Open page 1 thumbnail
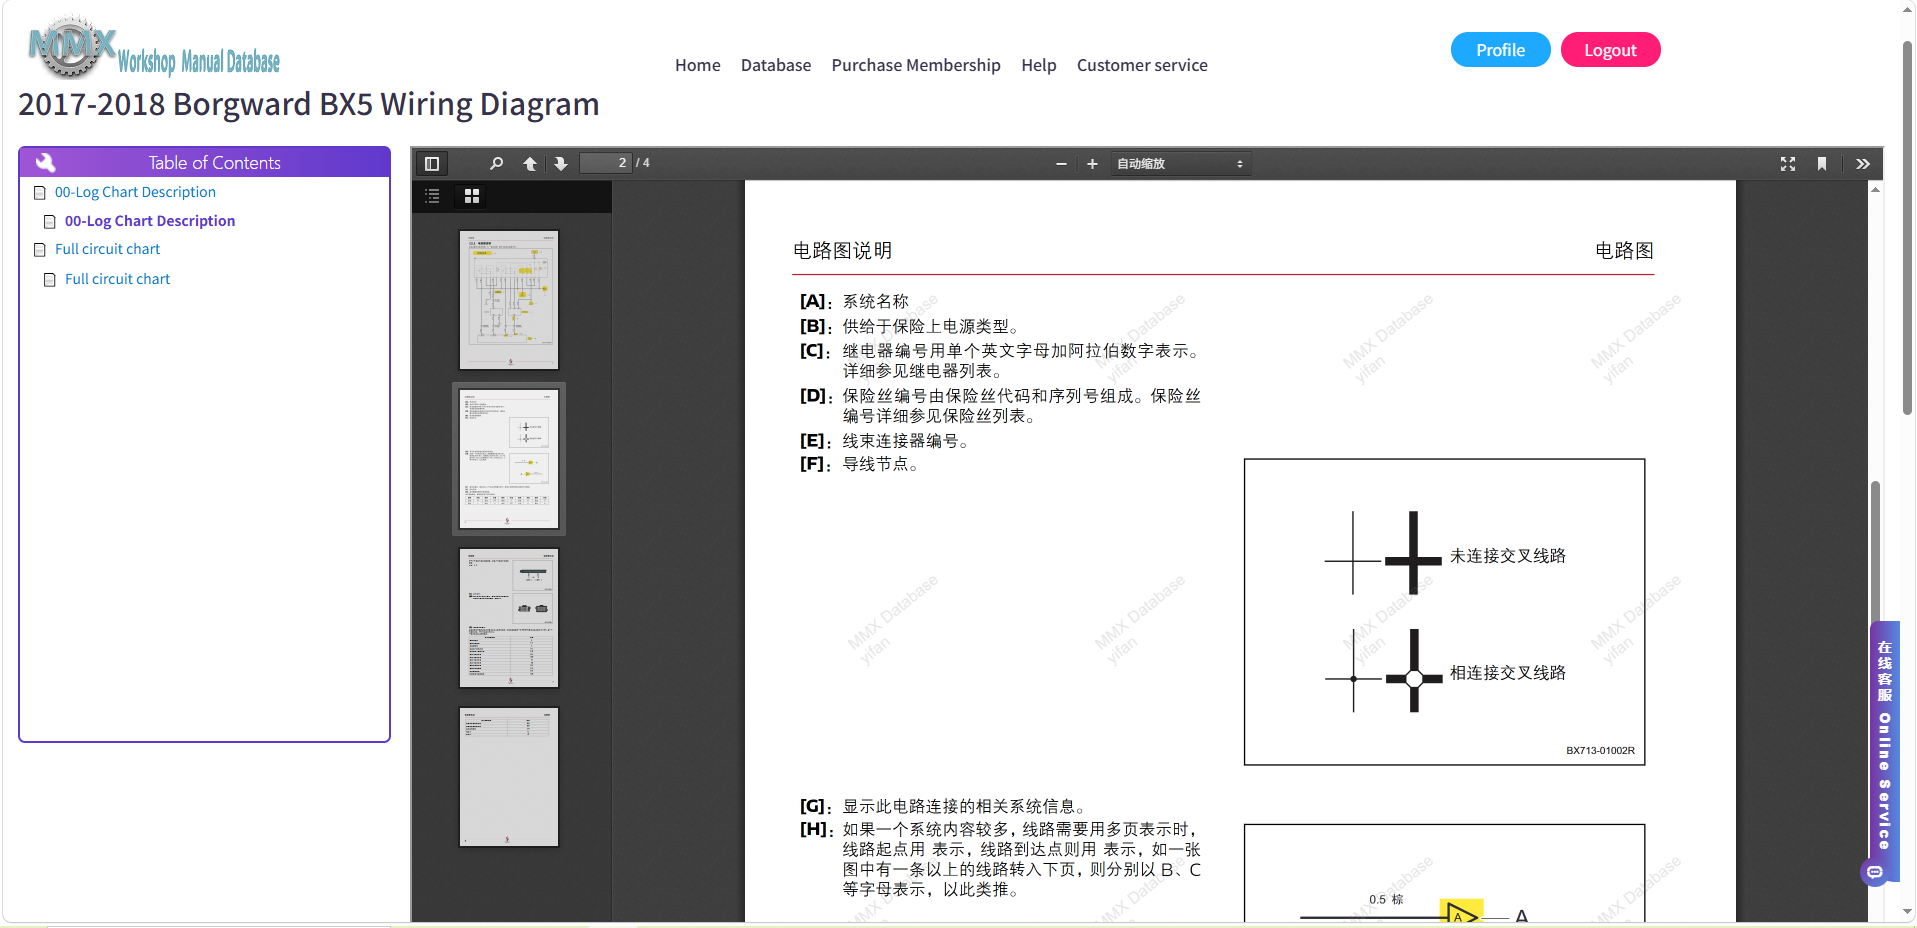 click(x=509, y=300)
